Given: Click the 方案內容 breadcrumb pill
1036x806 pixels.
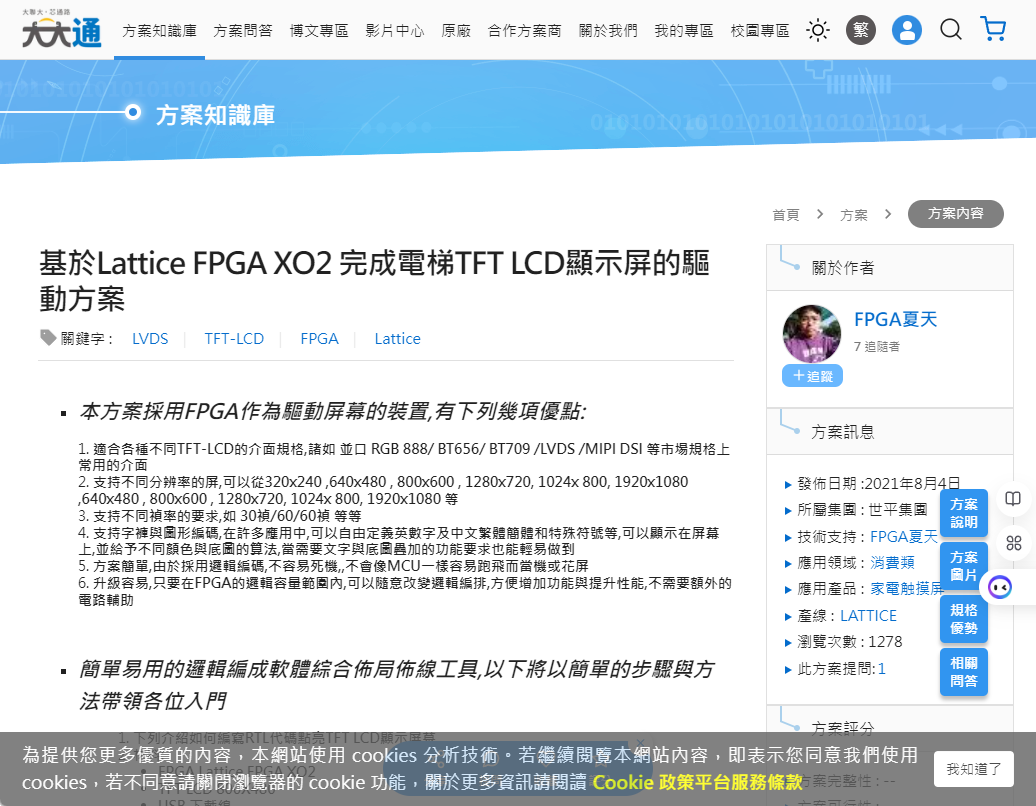Looking at the screenshot, I should click(955, 214).
